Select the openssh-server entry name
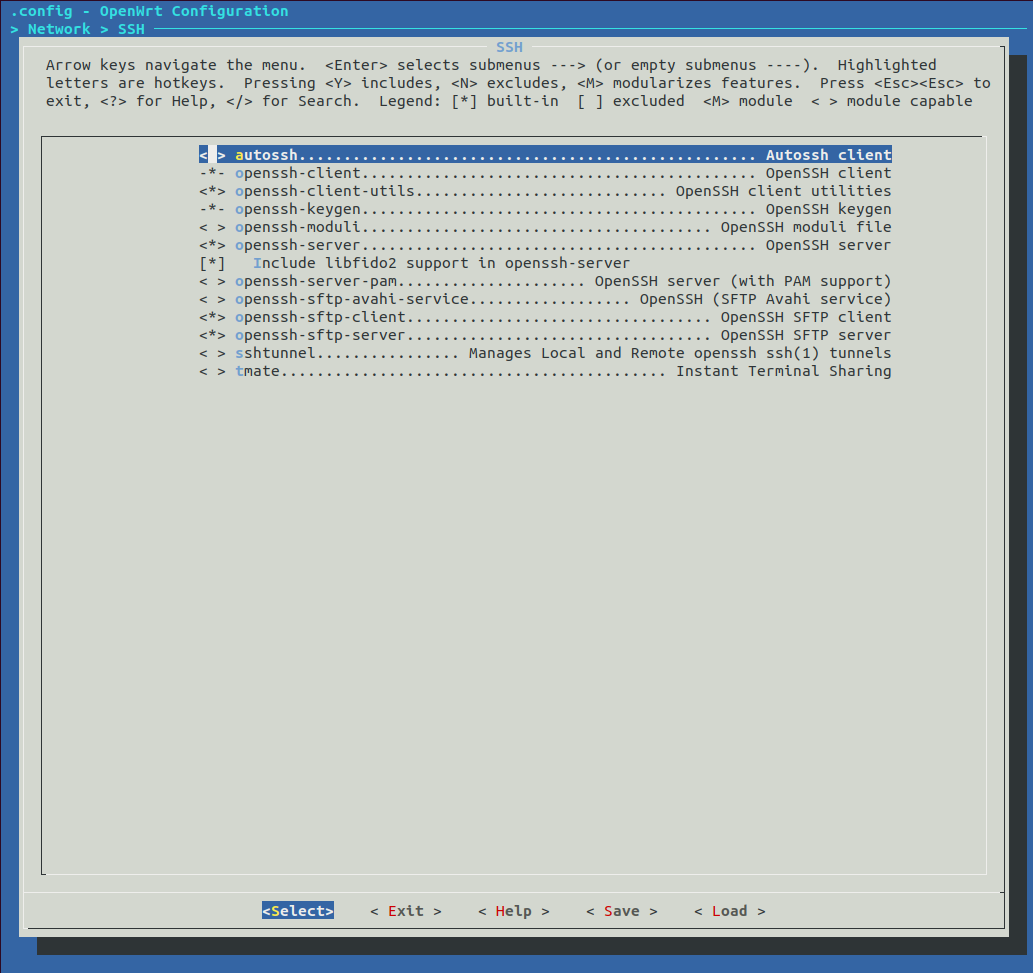The height and width of the screenshot is (973, 1033). coord(298,245)
